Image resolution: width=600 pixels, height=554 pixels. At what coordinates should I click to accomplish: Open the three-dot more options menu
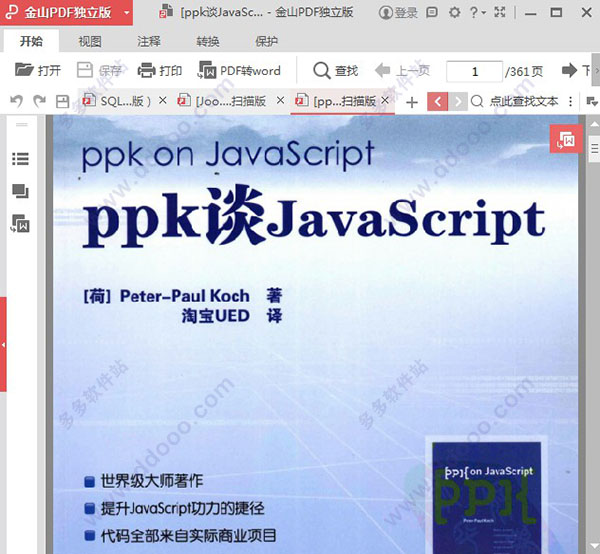tap(571, 101)
